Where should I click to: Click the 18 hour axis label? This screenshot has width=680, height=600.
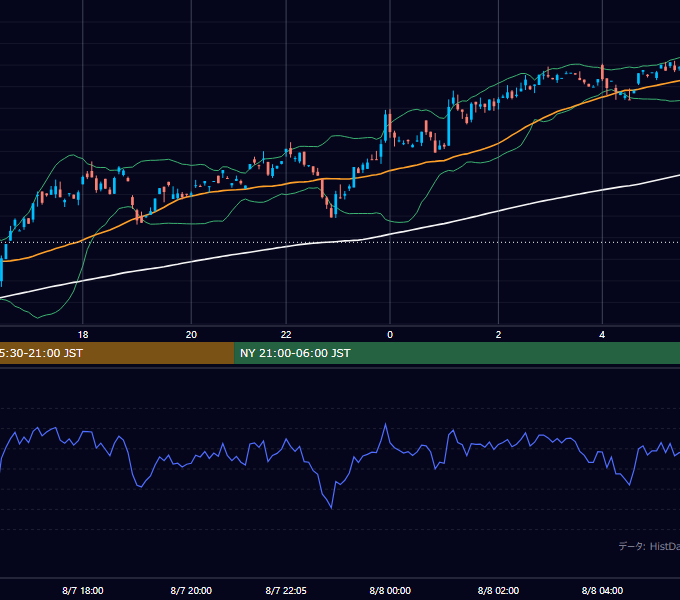[83, 335]
